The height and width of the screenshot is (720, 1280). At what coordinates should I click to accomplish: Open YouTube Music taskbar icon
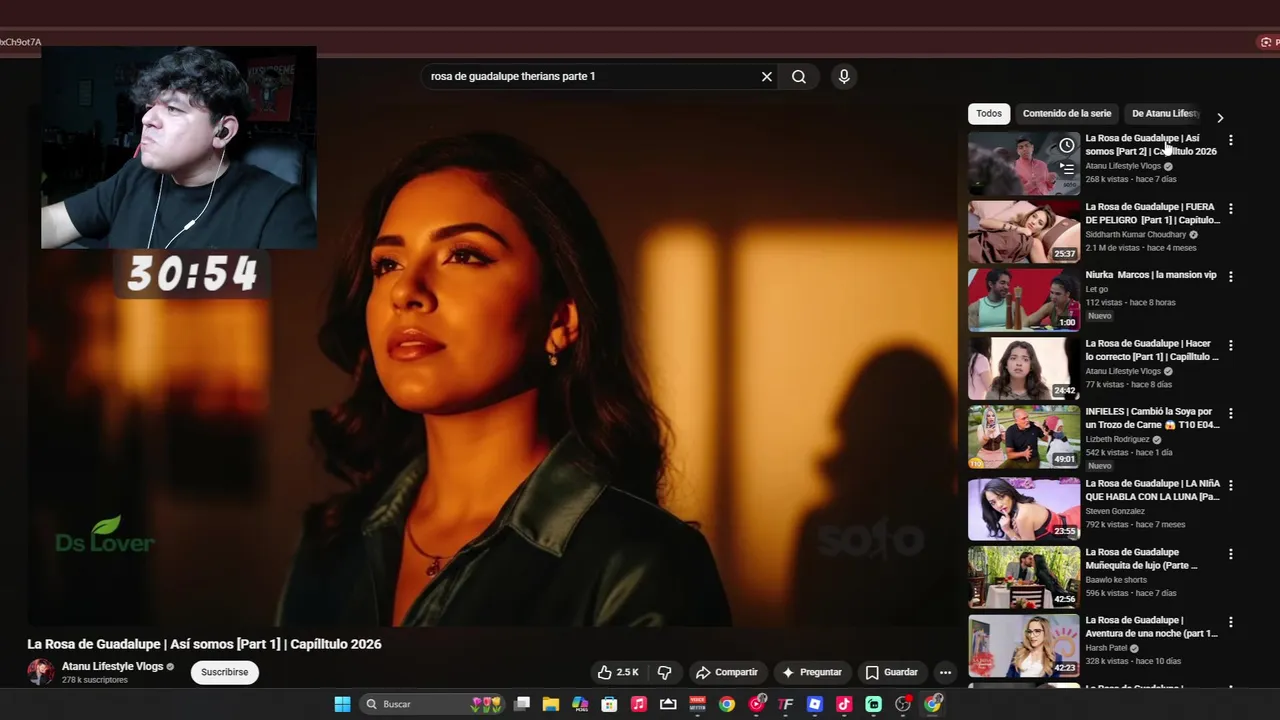[x=757, y=704]
